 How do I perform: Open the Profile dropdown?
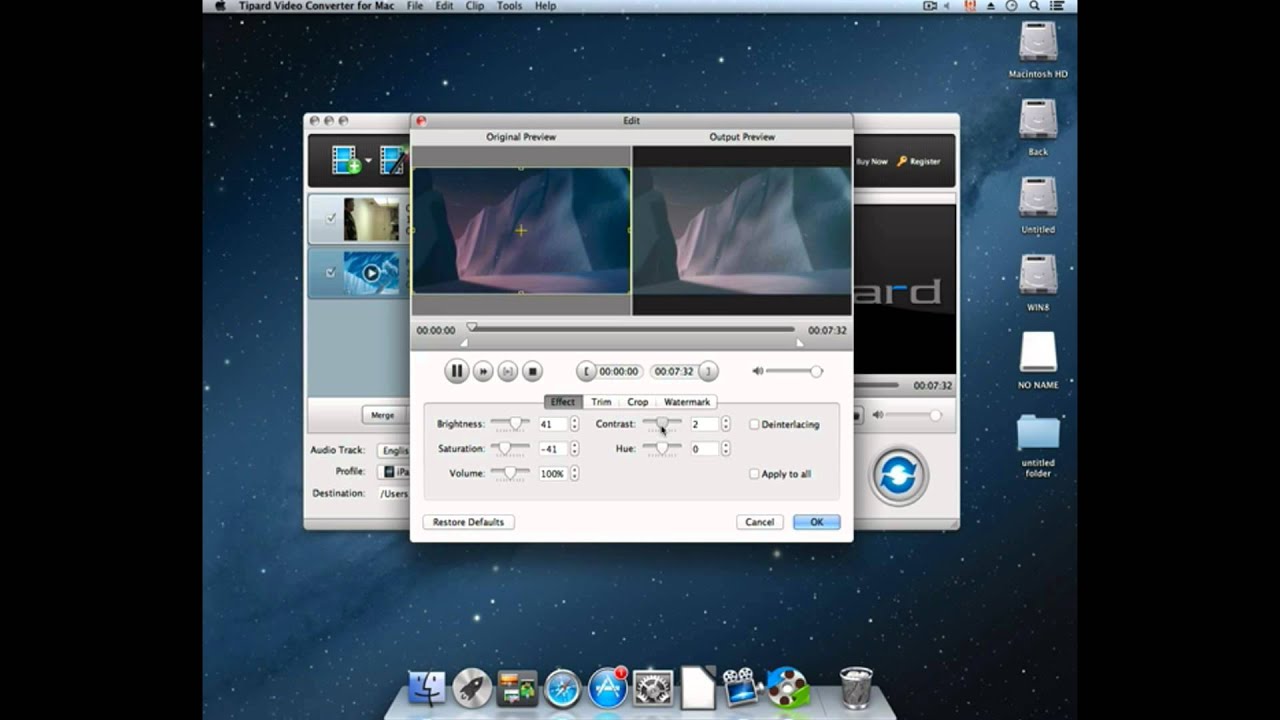point(394,471)
